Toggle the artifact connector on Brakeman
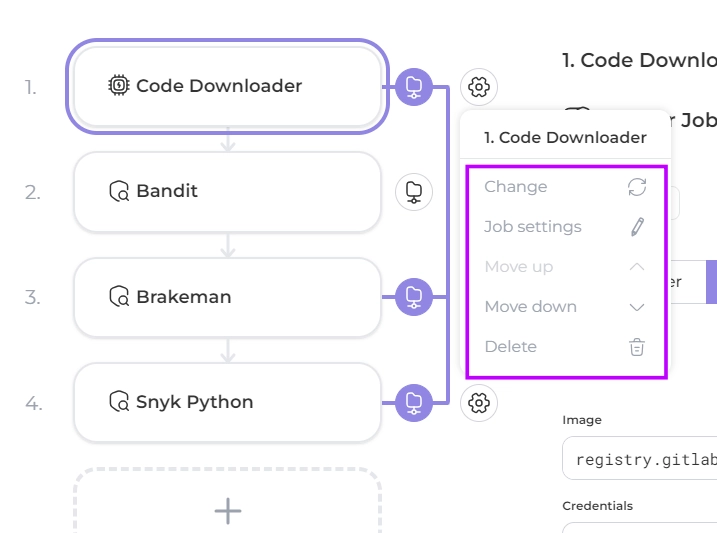 [x=414, y=297]
